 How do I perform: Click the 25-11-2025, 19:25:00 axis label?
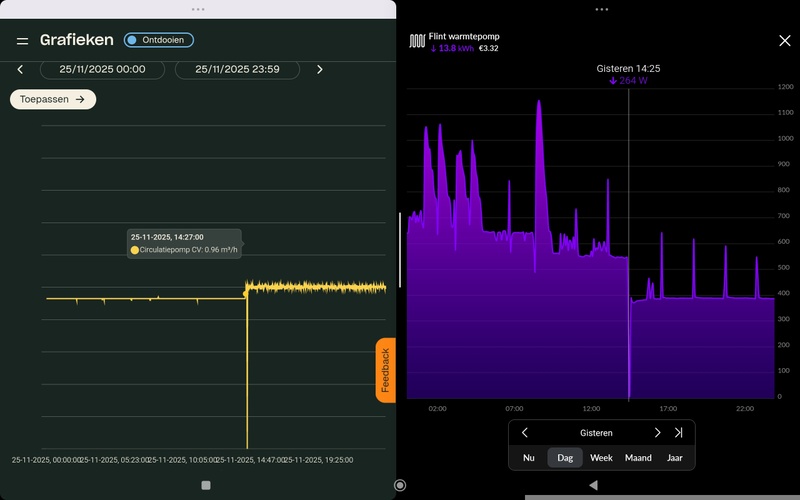pyautogui.click(x=318, y=460)
